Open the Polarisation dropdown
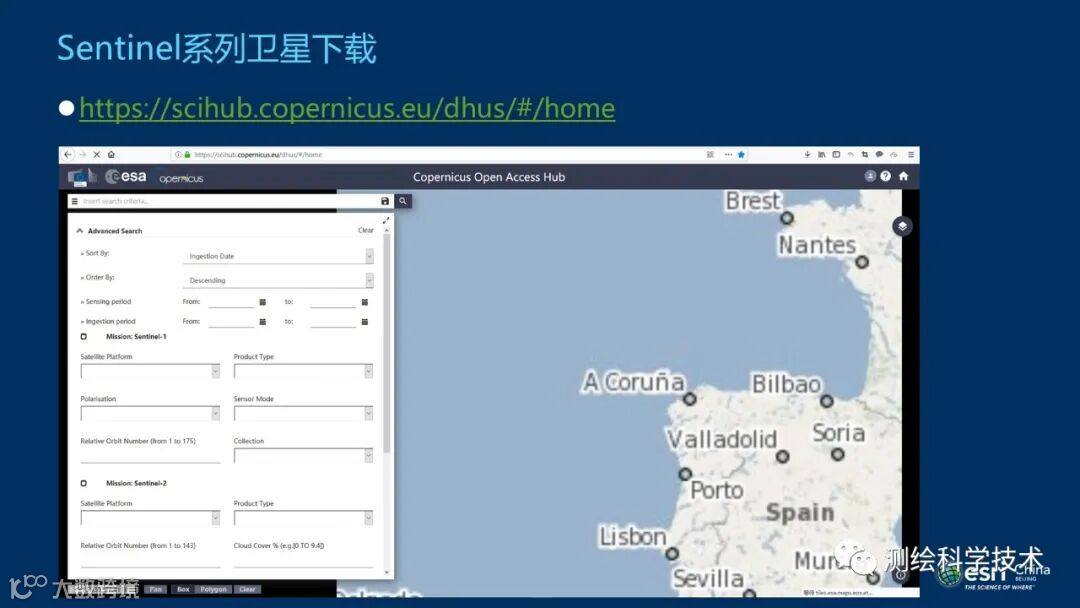This screenshot has width=1080, height=608. pos(150,413)
